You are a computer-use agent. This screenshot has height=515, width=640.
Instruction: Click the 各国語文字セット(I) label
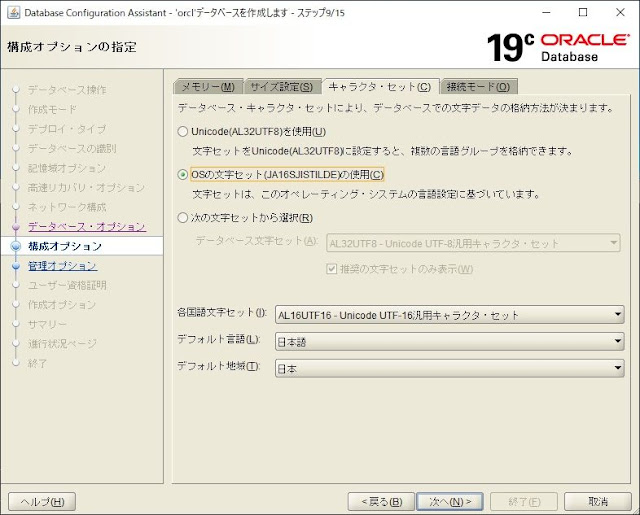pyautogui.click(x=222, y=313)
